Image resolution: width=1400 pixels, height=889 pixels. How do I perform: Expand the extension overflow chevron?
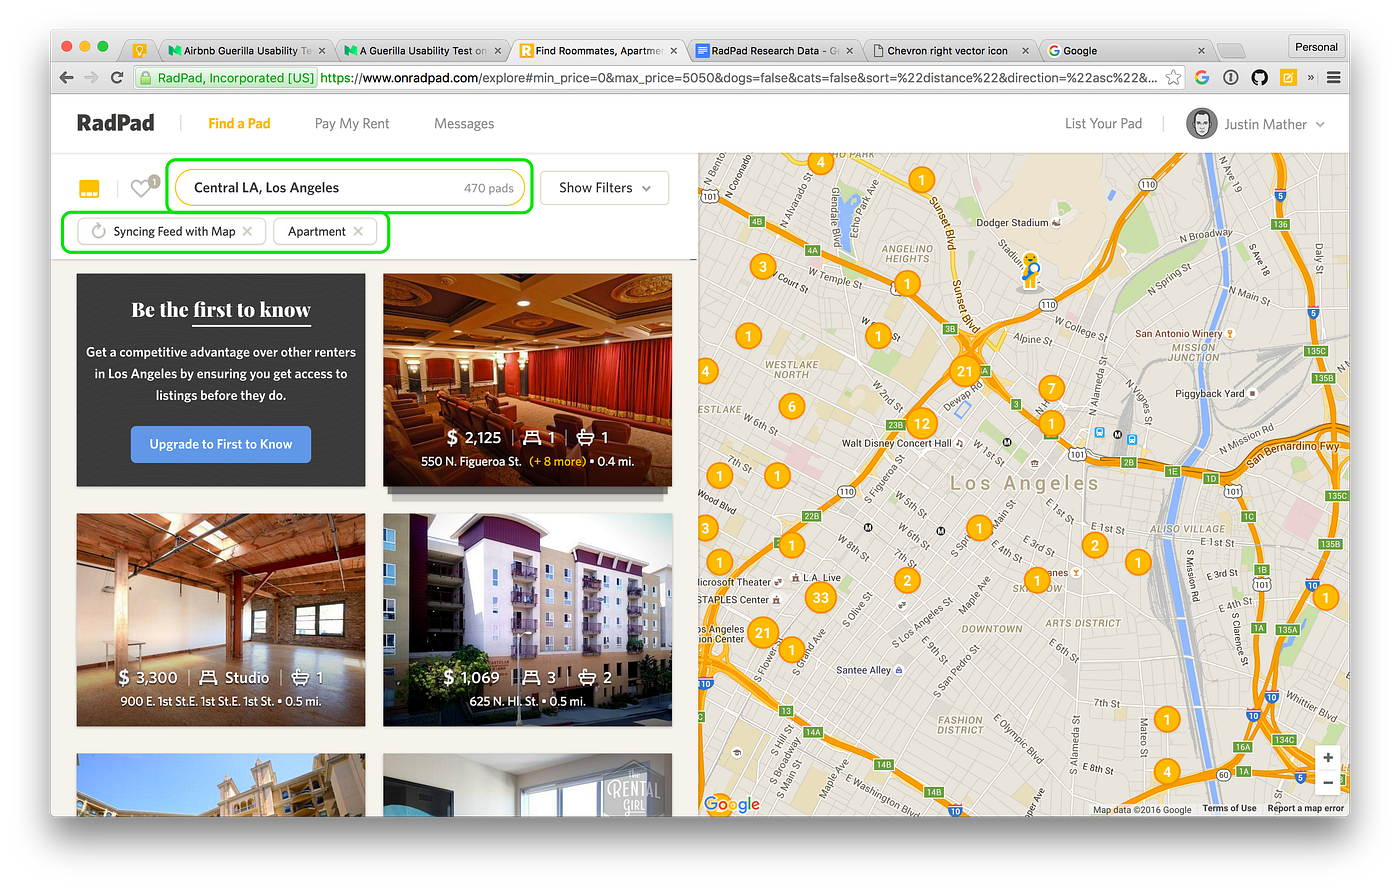click(1312, 77)
